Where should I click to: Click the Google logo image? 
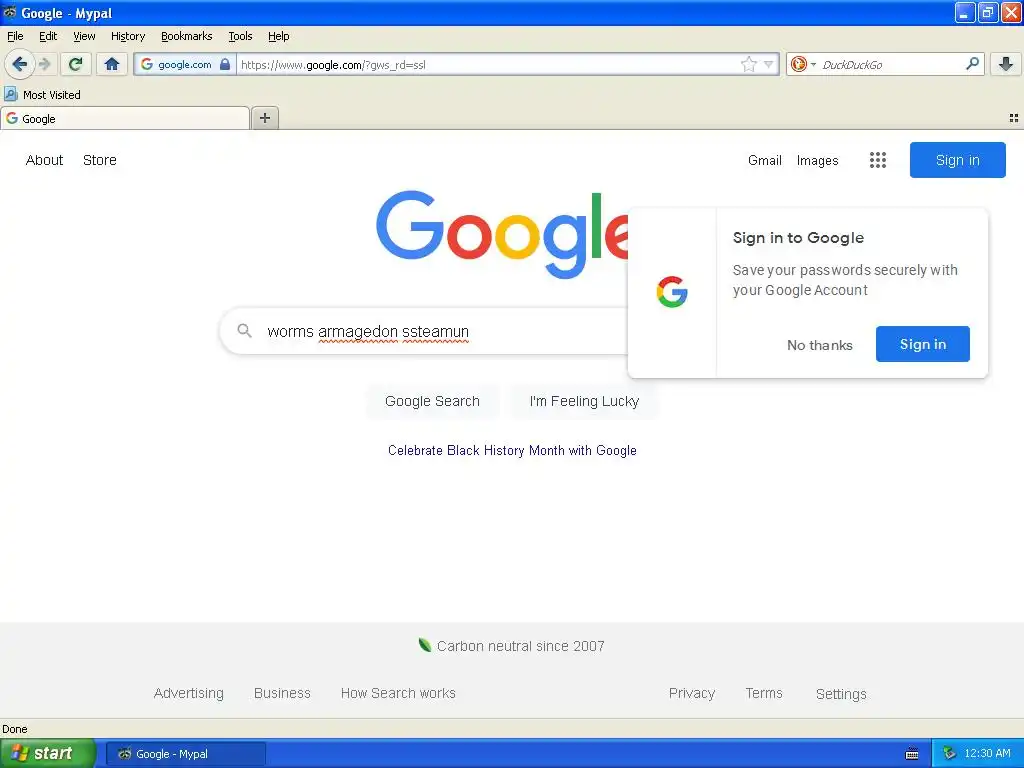pos(502,234)
